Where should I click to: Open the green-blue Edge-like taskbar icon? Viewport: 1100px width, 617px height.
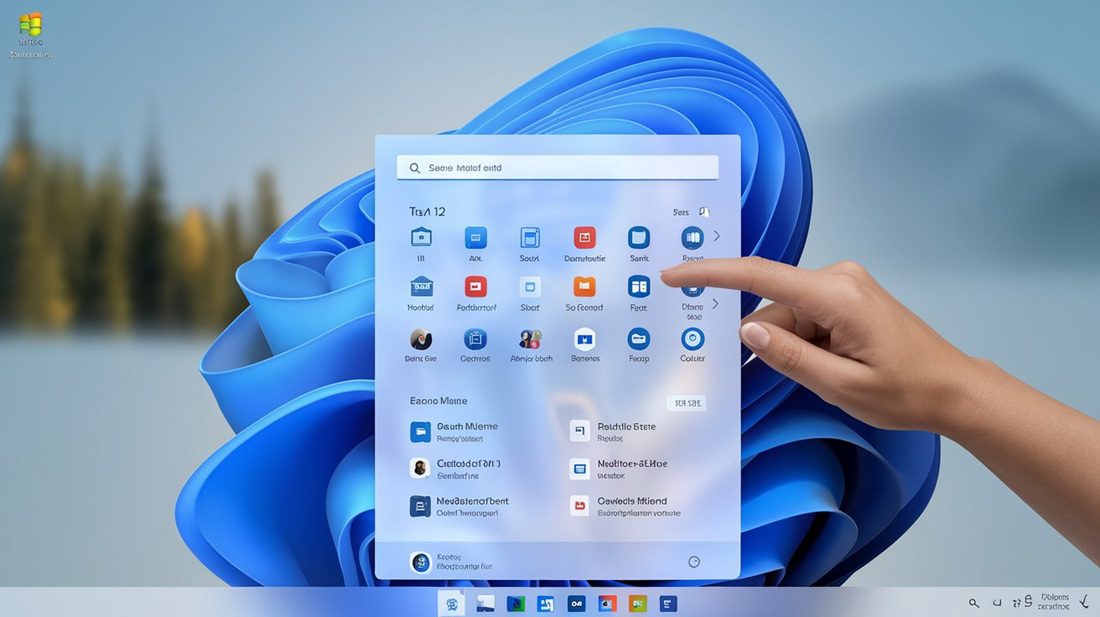pos(516,604)
